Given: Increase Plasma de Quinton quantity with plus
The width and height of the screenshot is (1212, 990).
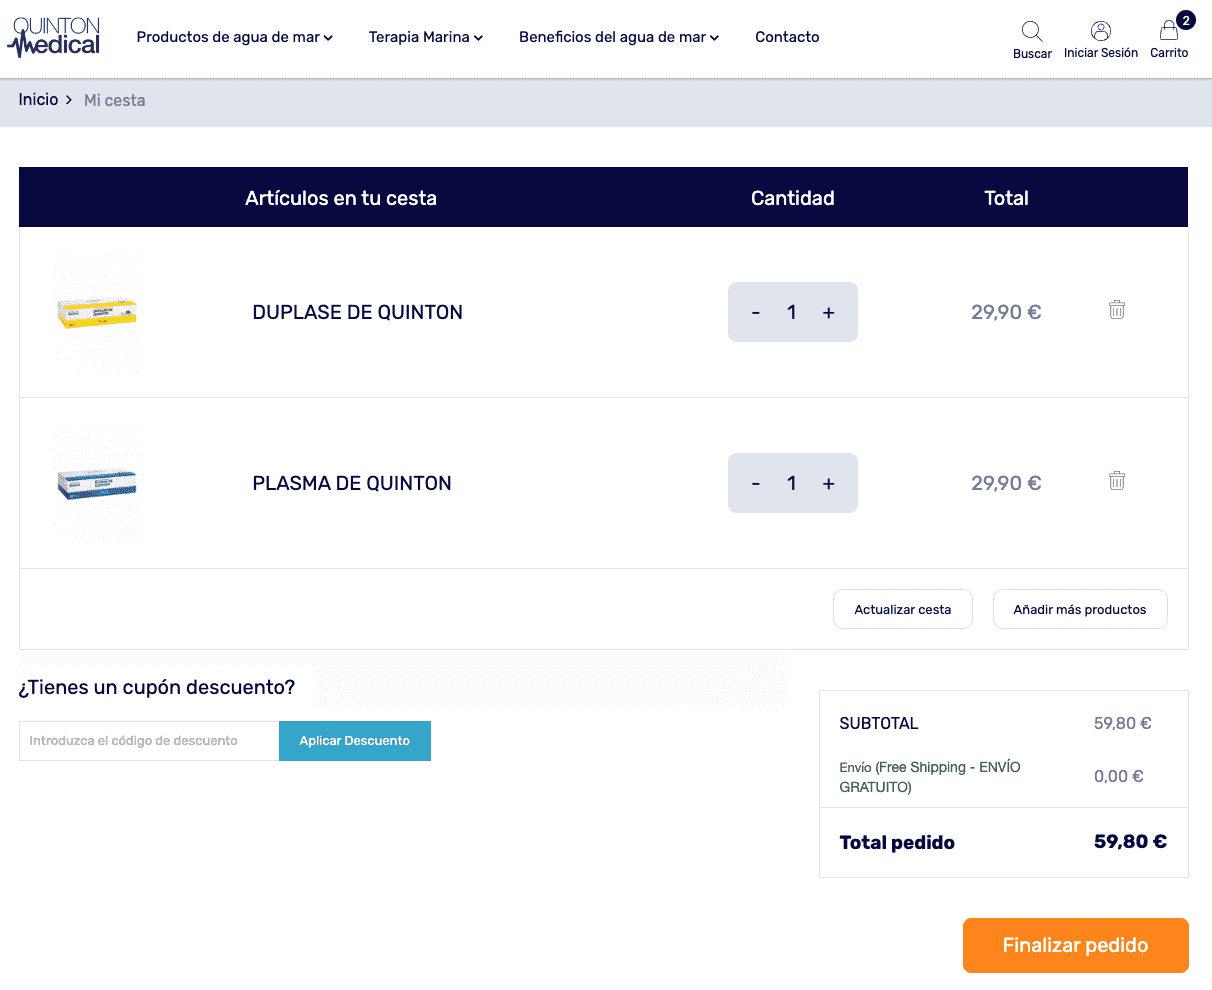Looking at the screenshot, I should (x=828, y=484).
